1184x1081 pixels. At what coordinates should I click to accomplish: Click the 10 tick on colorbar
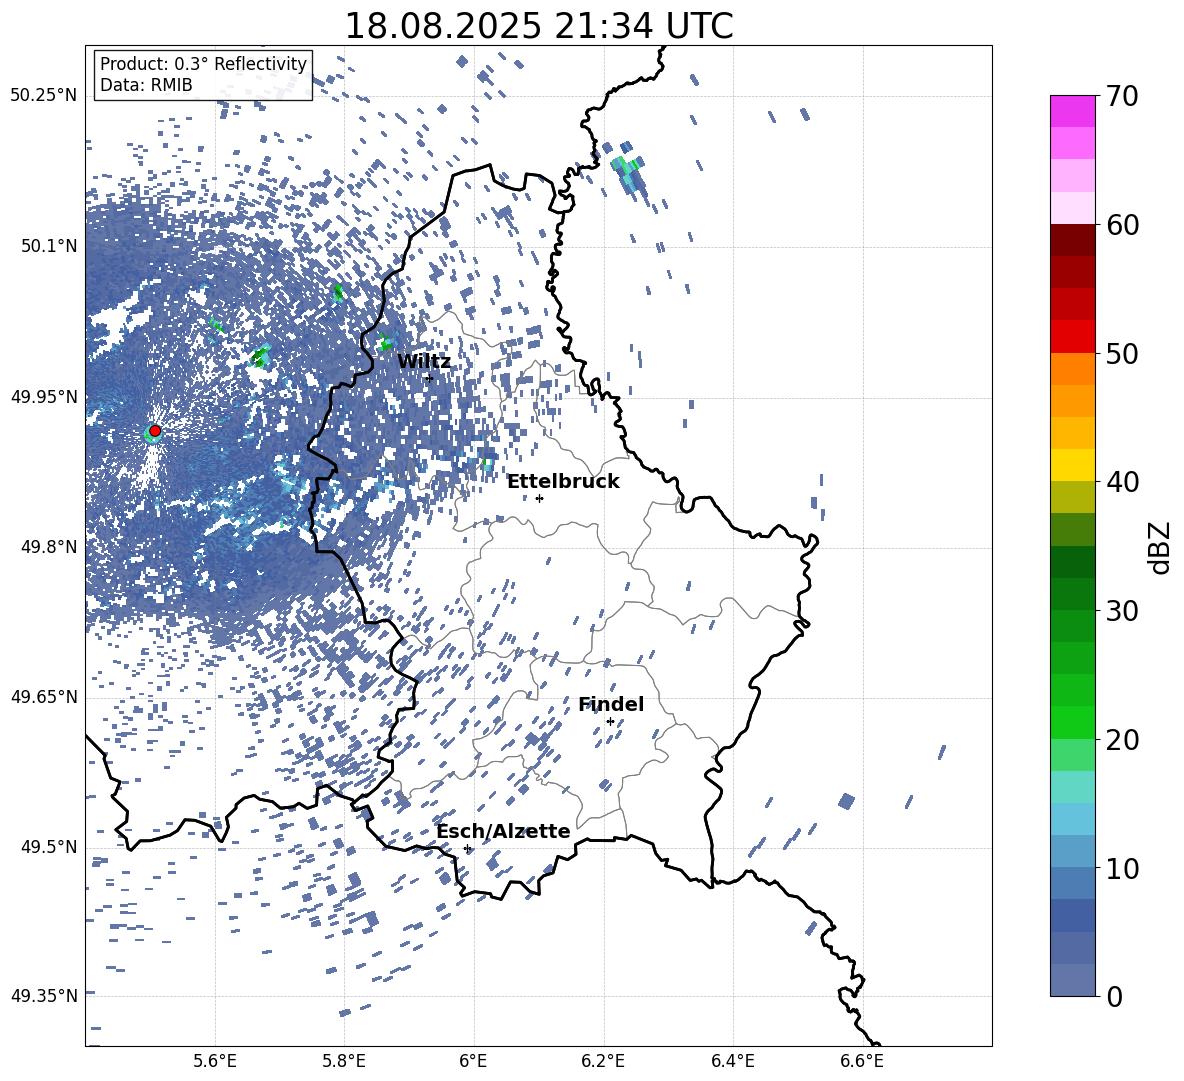1121,868
